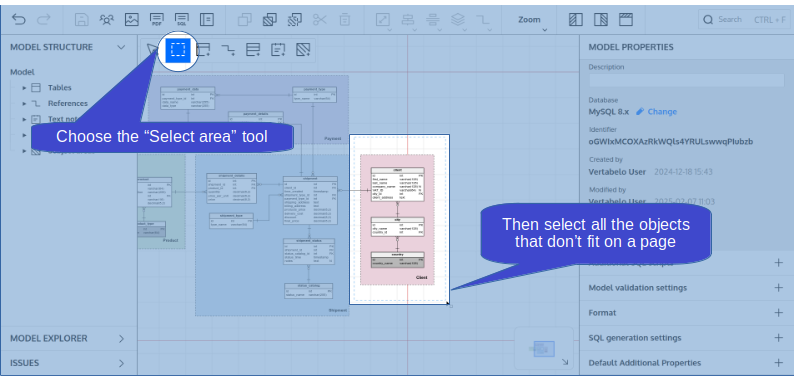Toggle top toolbar visibility icon
Image resolution: width=794 pixels, height=376 pixels.
coord(626,20)
